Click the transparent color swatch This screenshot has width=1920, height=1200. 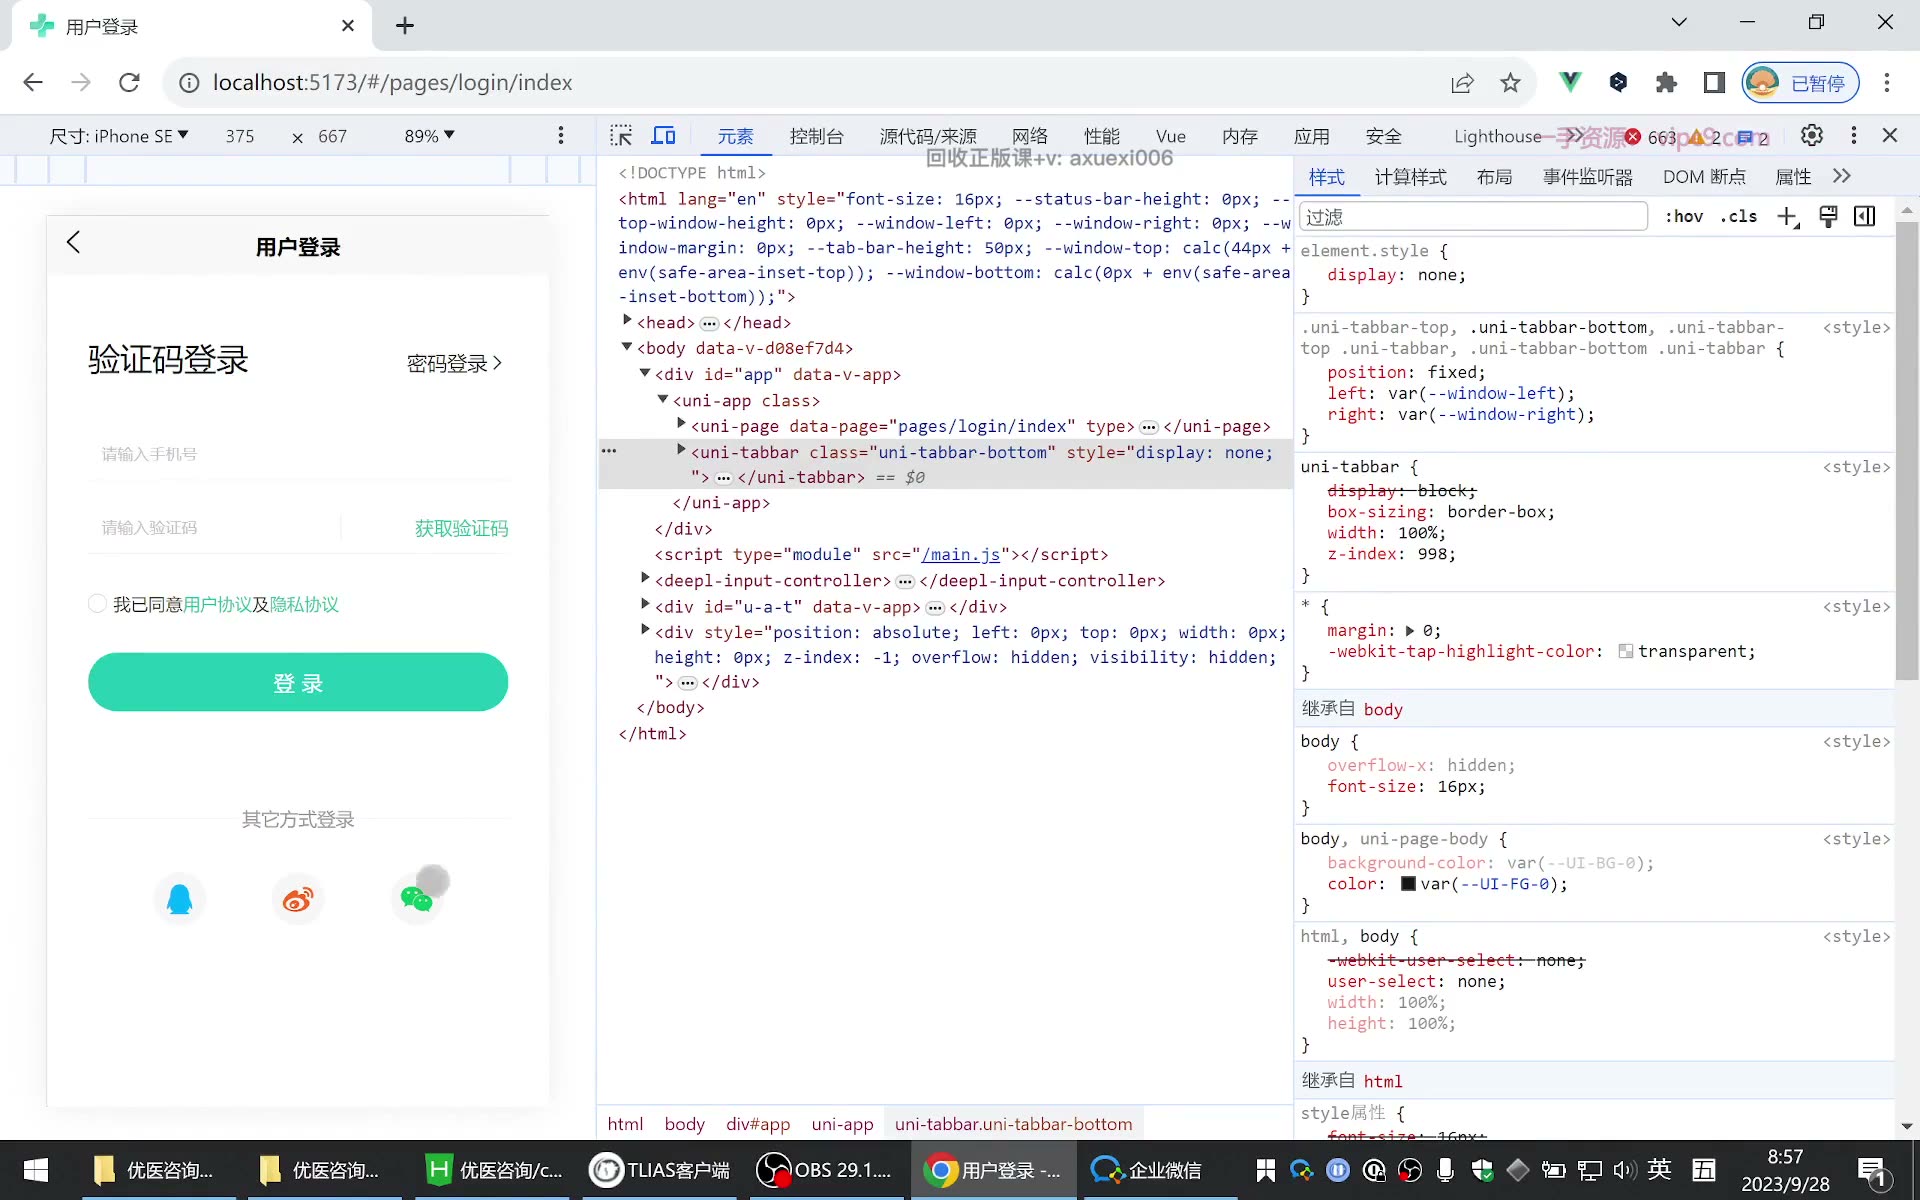tap(1626, 651)
